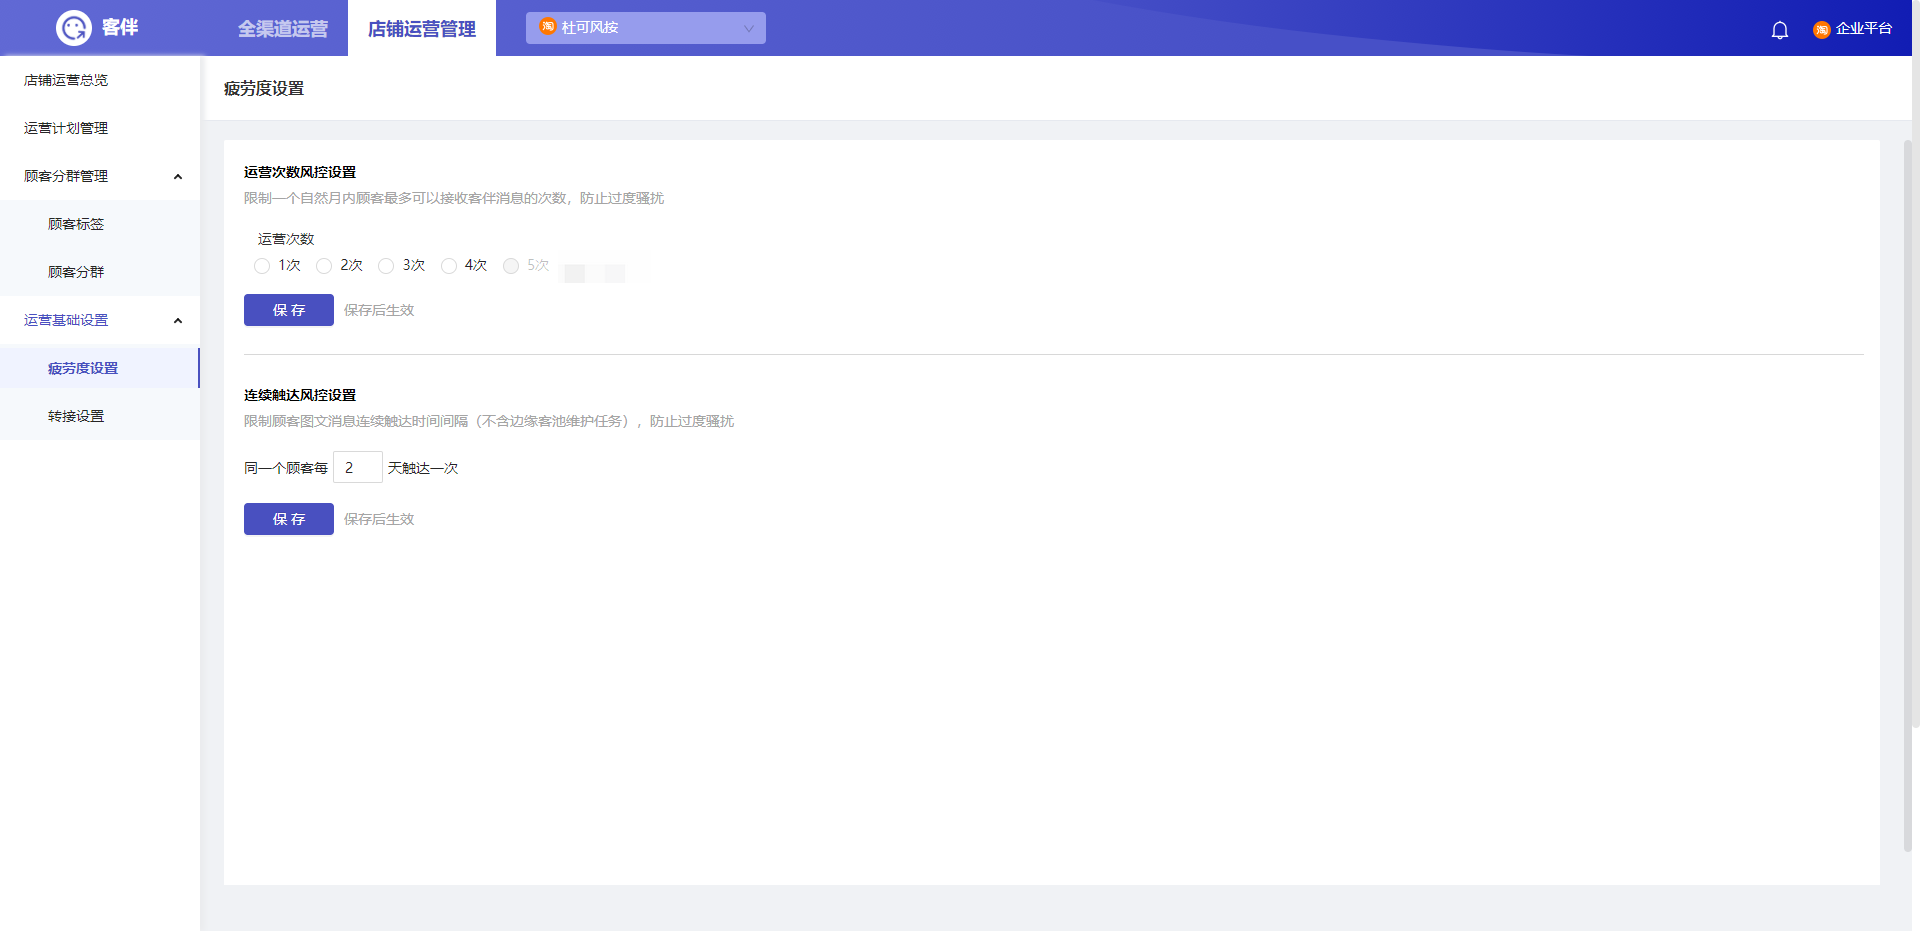Click the 运营次数风控设置 heading
The height and width of the screenshot is (931, 1920).
click(x=300, y=172)
